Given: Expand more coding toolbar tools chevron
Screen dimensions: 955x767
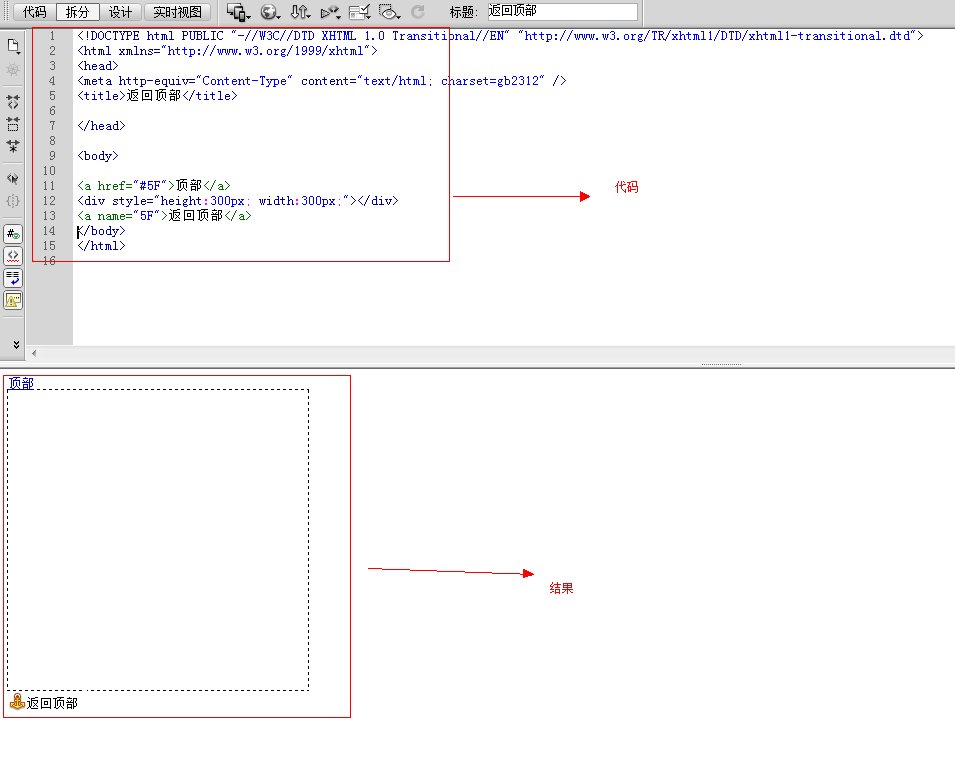Looking at the screenshot, I should 13,343.
